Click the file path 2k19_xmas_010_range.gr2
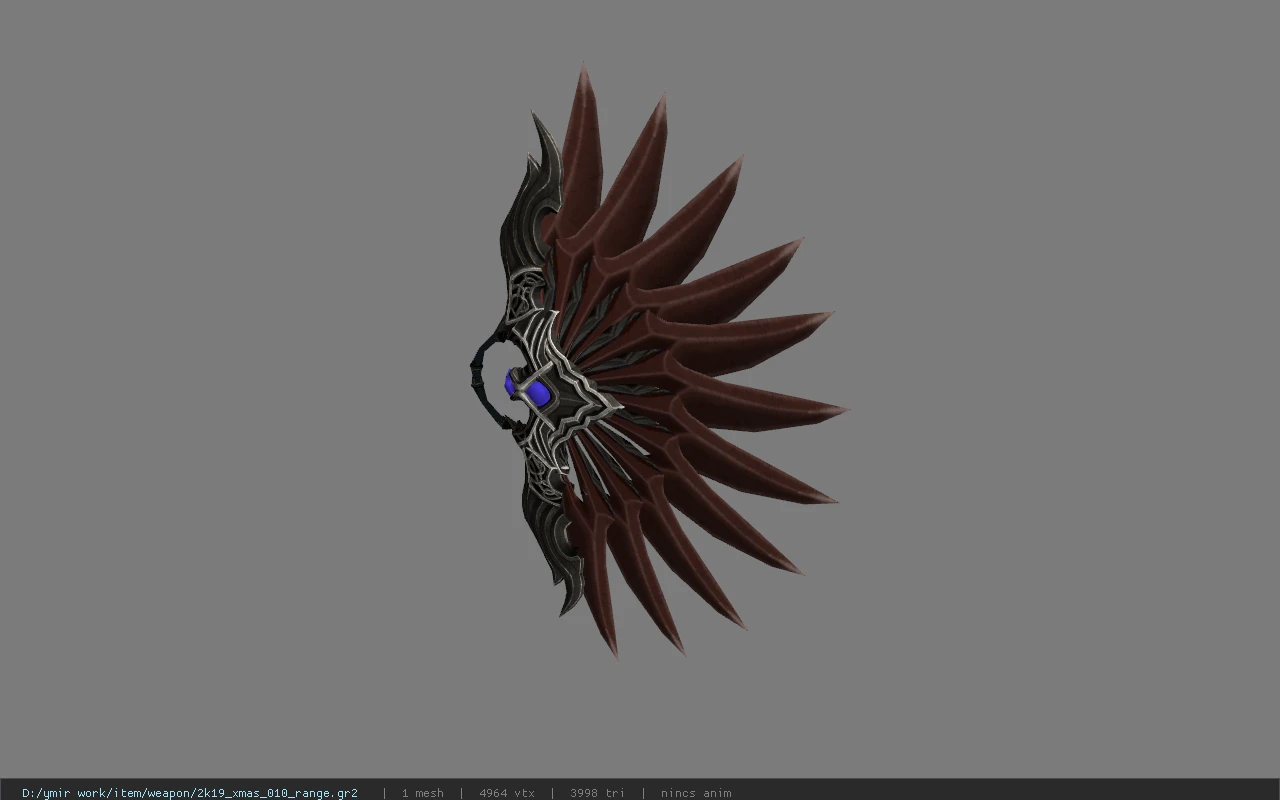This screenshot has width=1280, height=800. pos(190,793)
